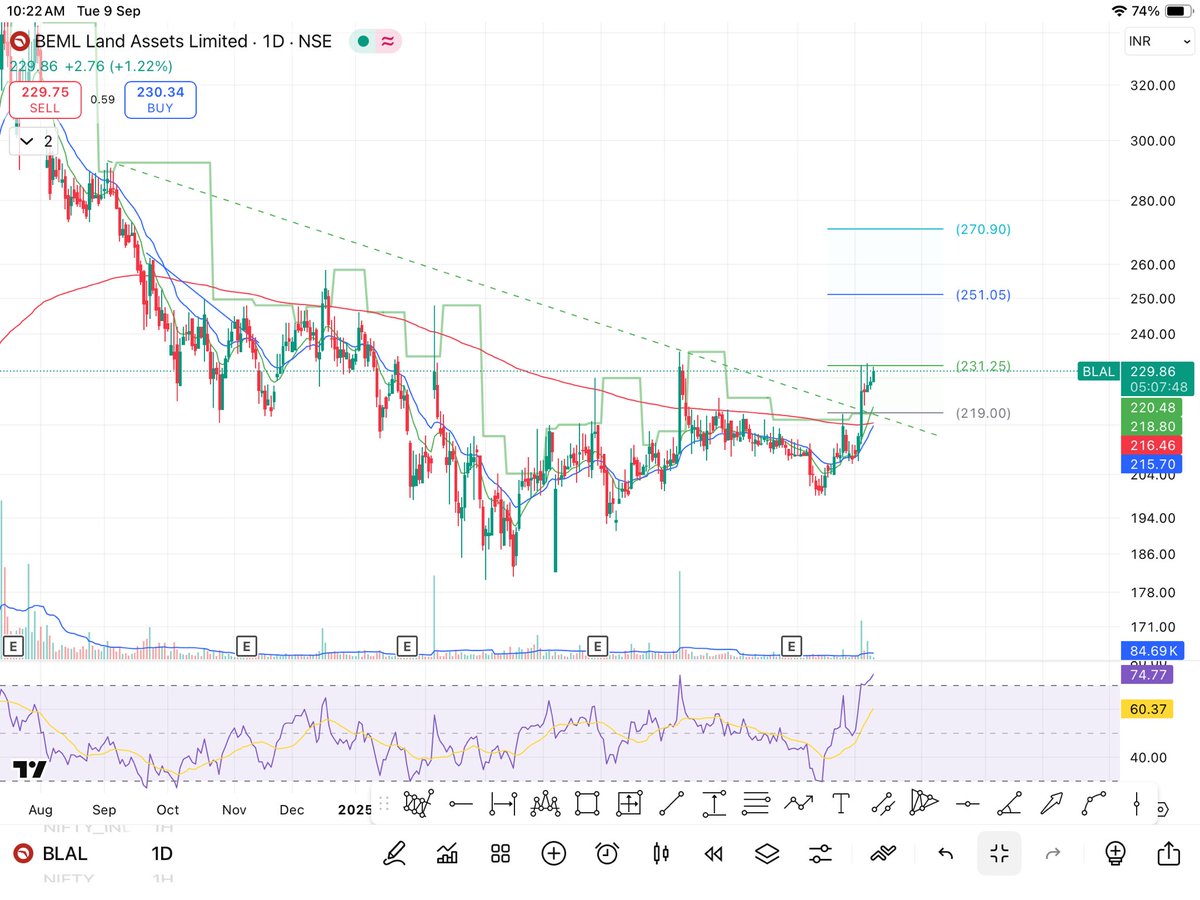Choose the arrow drawing tool
The width and height of the screenshot is (1200, 900).
coord(1052,803)
